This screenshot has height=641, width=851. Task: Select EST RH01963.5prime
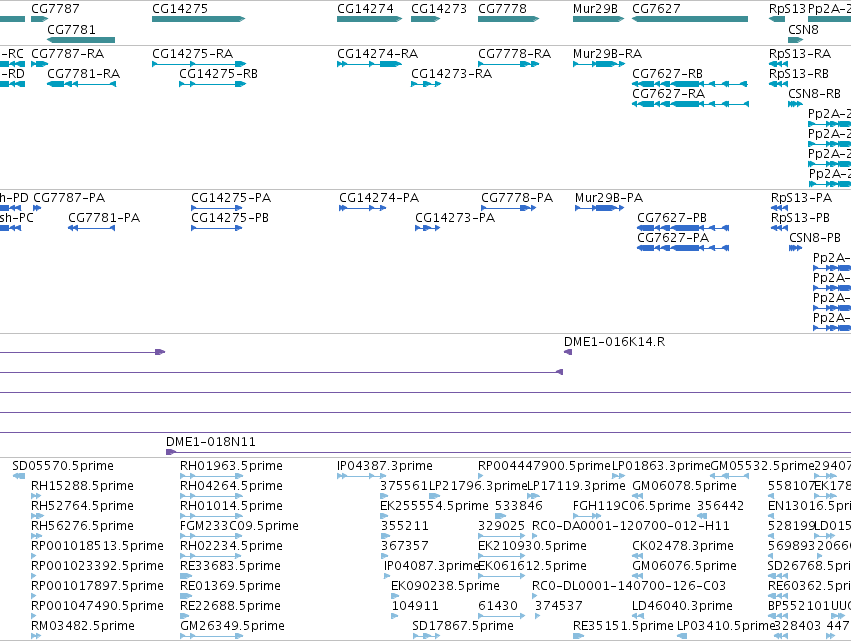(x=231, y=466)
